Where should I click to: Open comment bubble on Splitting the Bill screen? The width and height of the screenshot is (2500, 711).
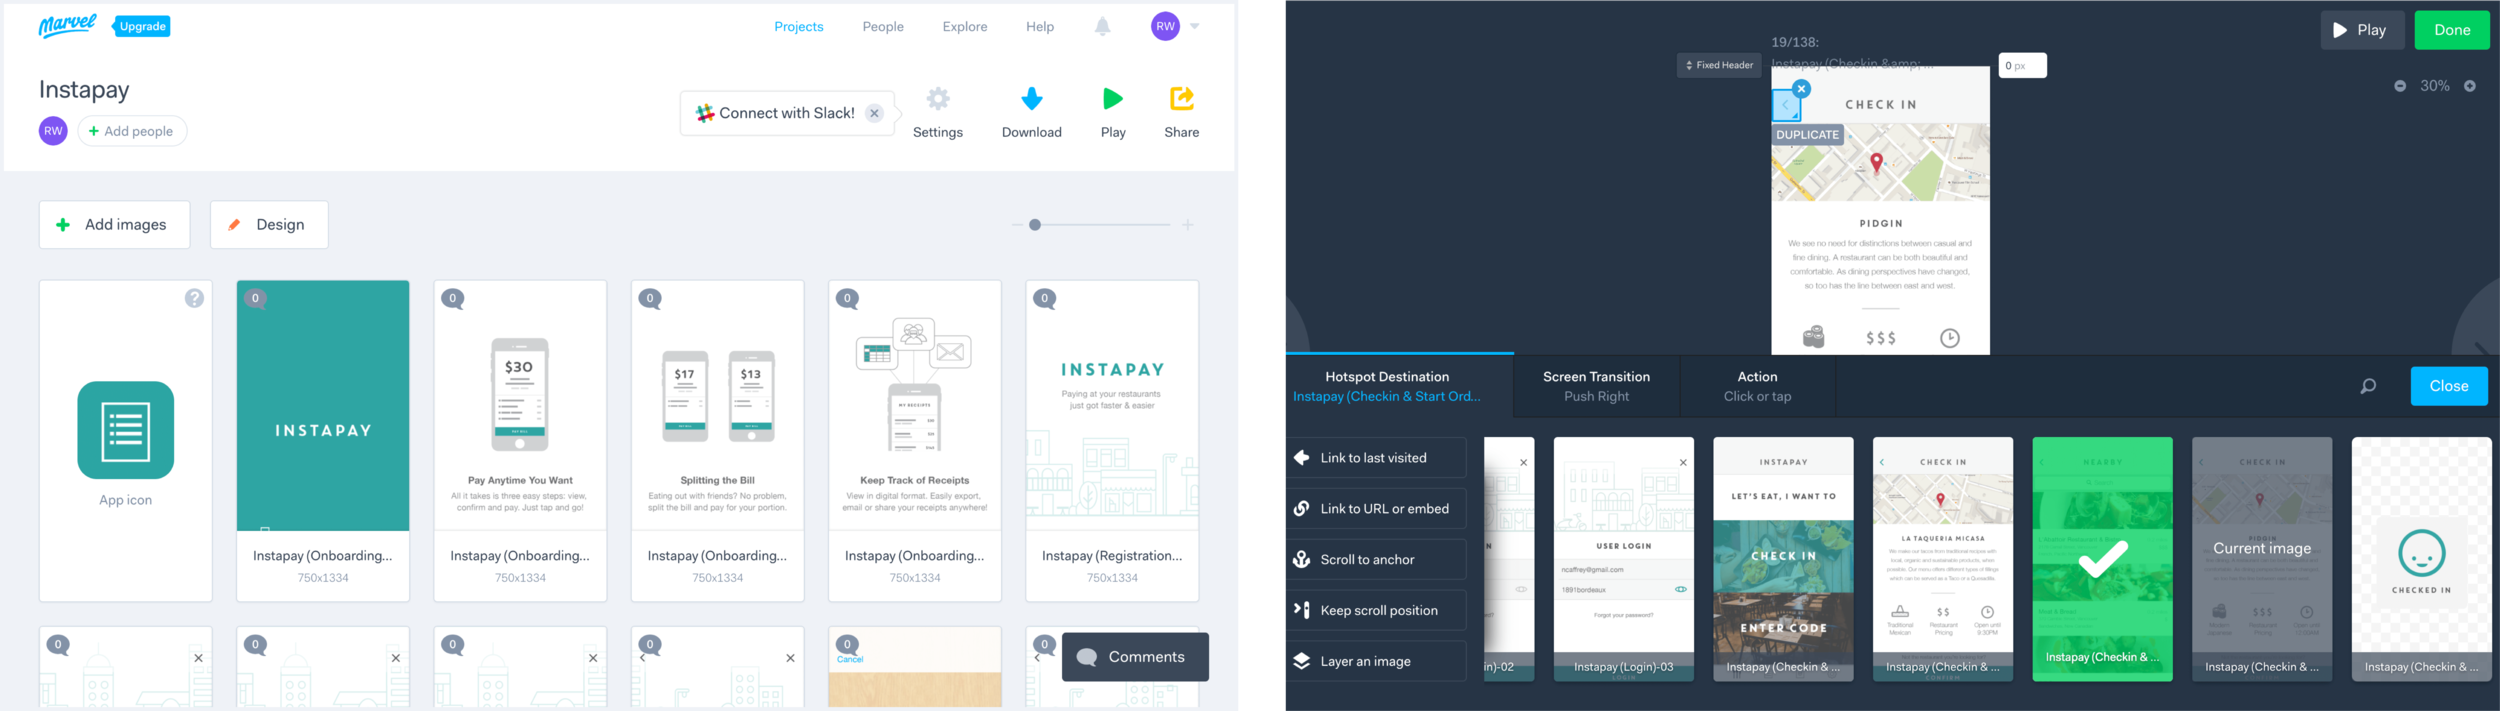coord(650,299)
